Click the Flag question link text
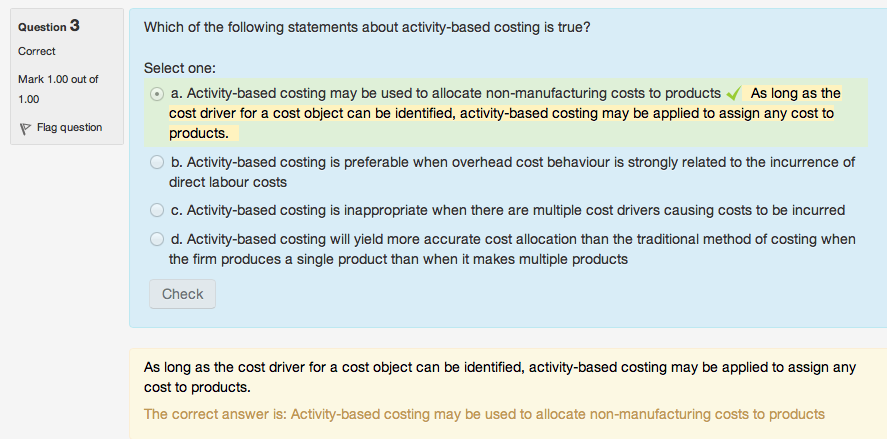 (x=69, y=128)
